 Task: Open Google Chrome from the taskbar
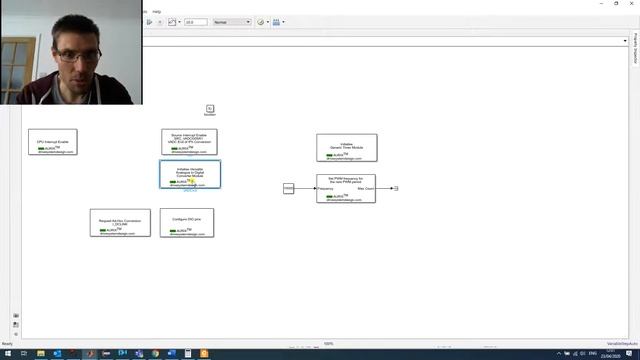click(156, 353)
